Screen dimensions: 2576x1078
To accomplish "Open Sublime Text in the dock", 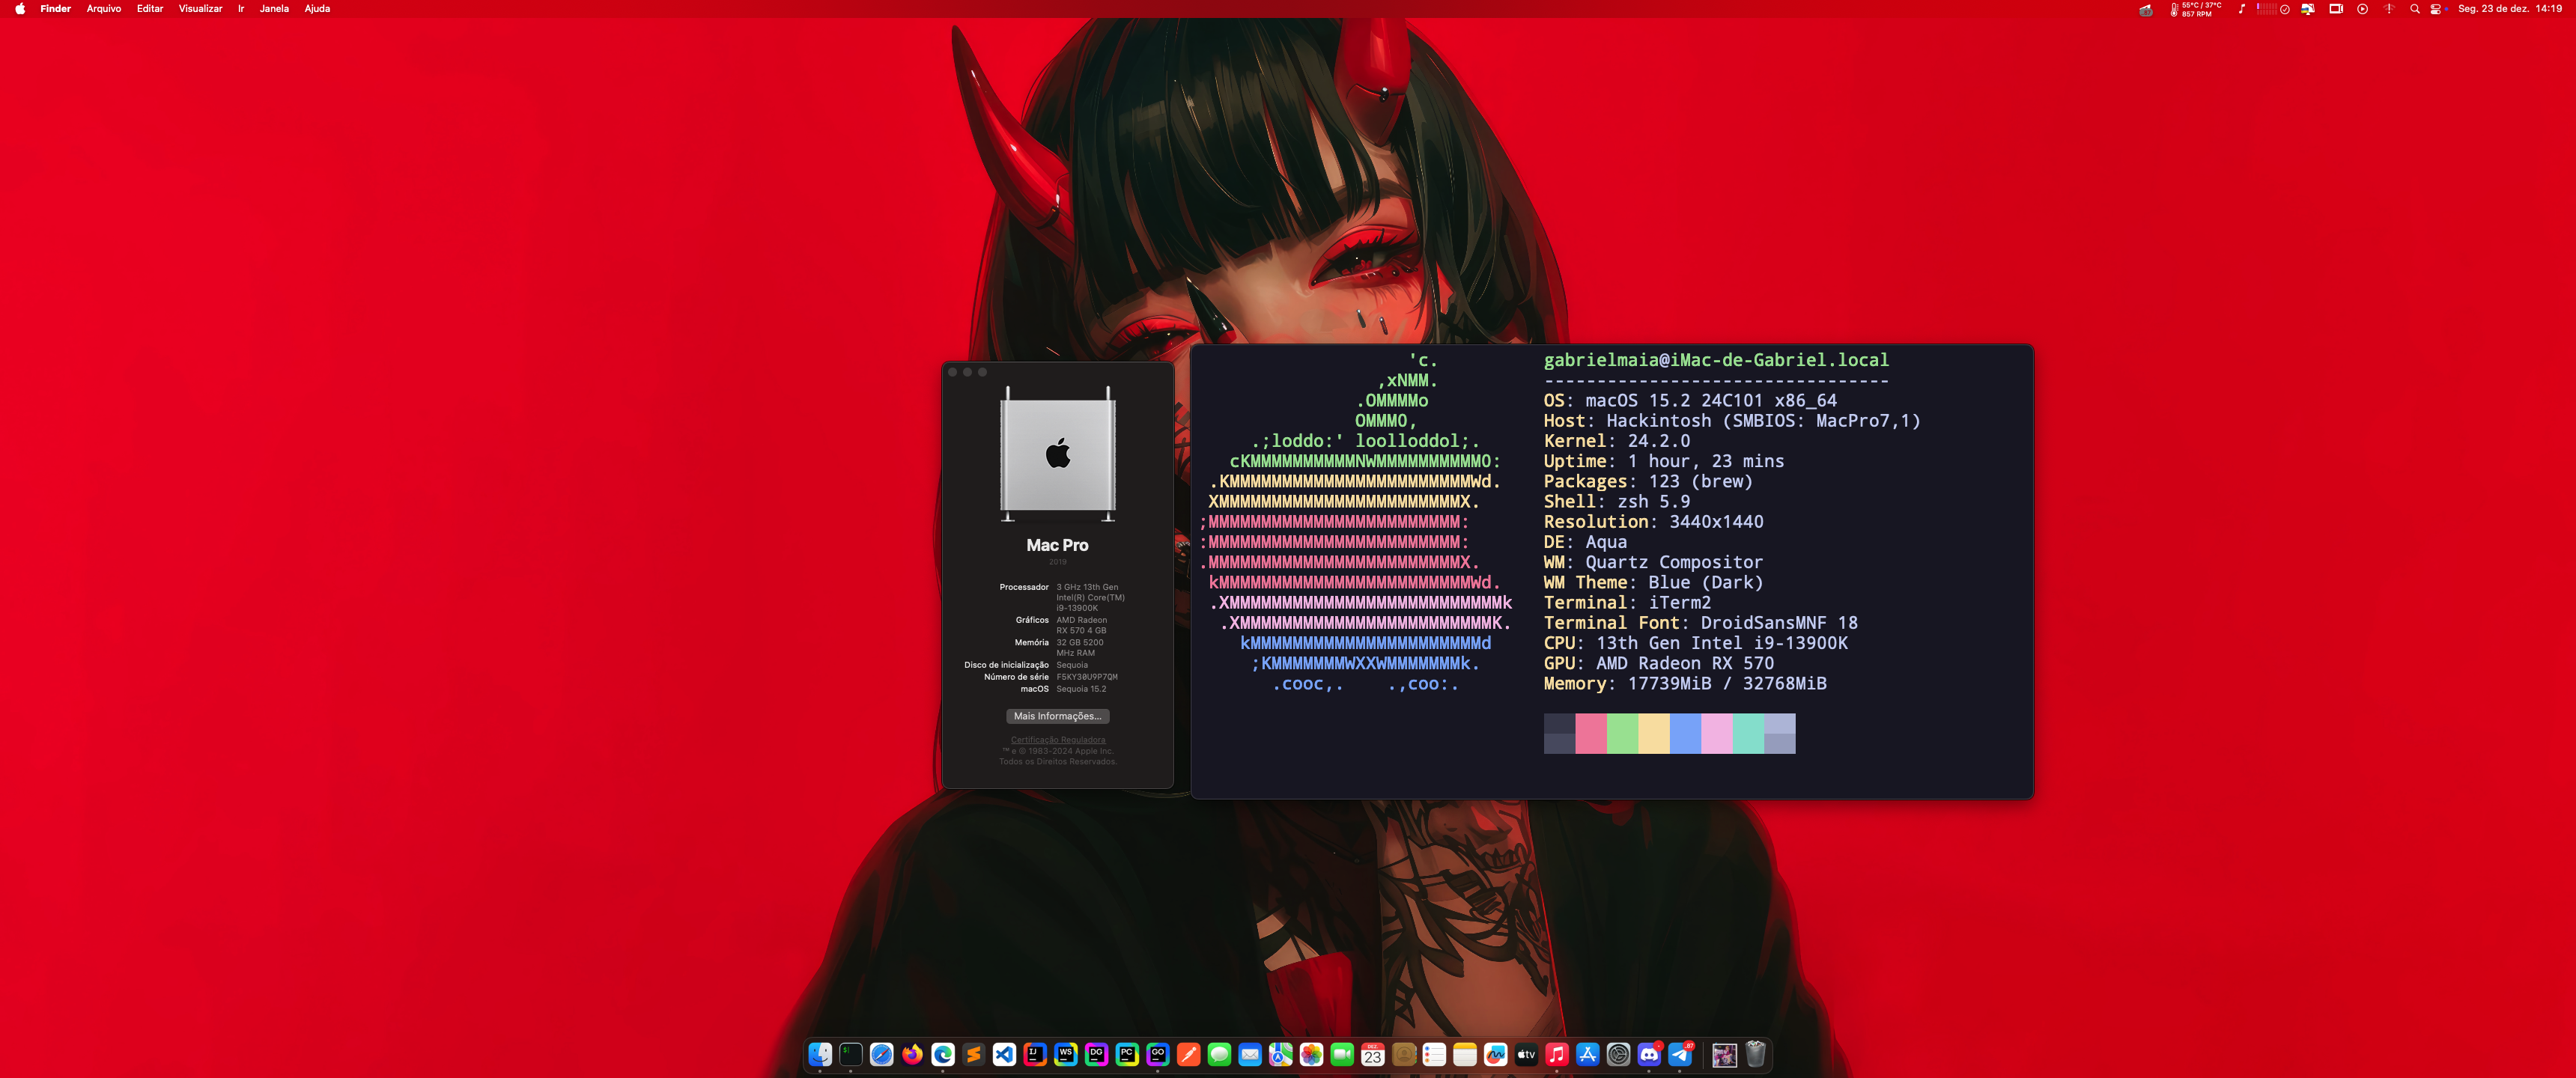I will coord(973,1054).
